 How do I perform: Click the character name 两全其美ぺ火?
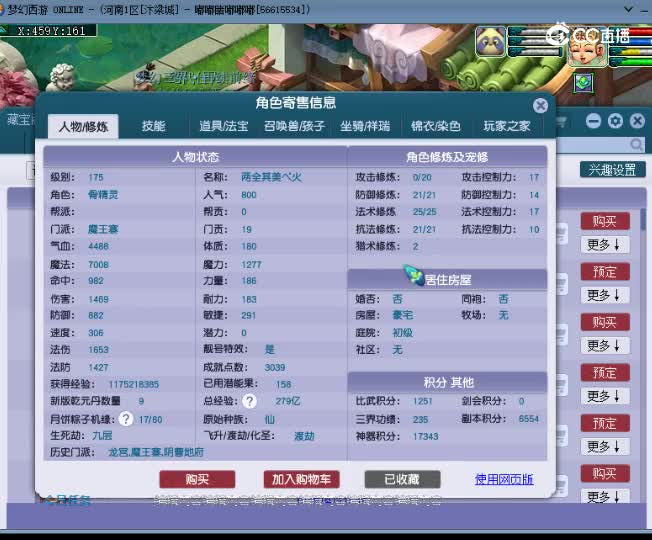(x=271, y=177)
